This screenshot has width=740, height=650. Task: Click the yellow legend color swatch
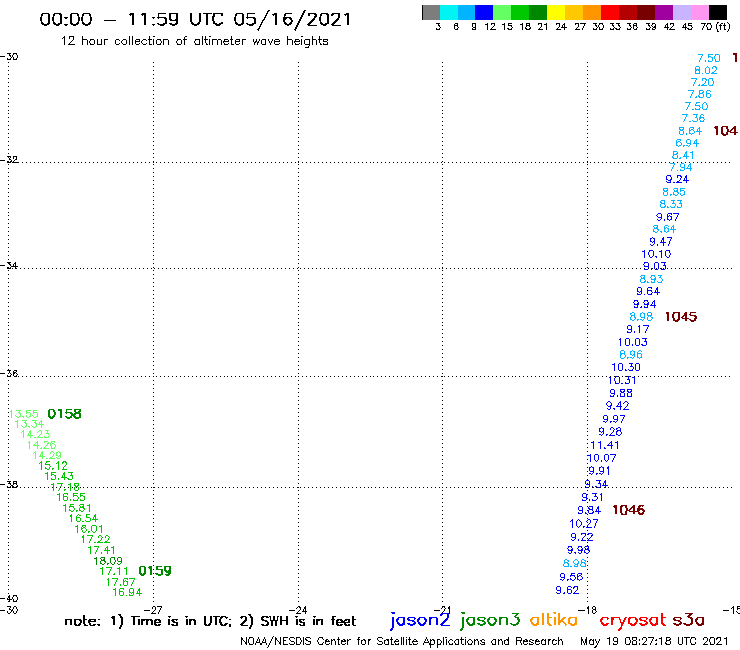tap(556, 12)
